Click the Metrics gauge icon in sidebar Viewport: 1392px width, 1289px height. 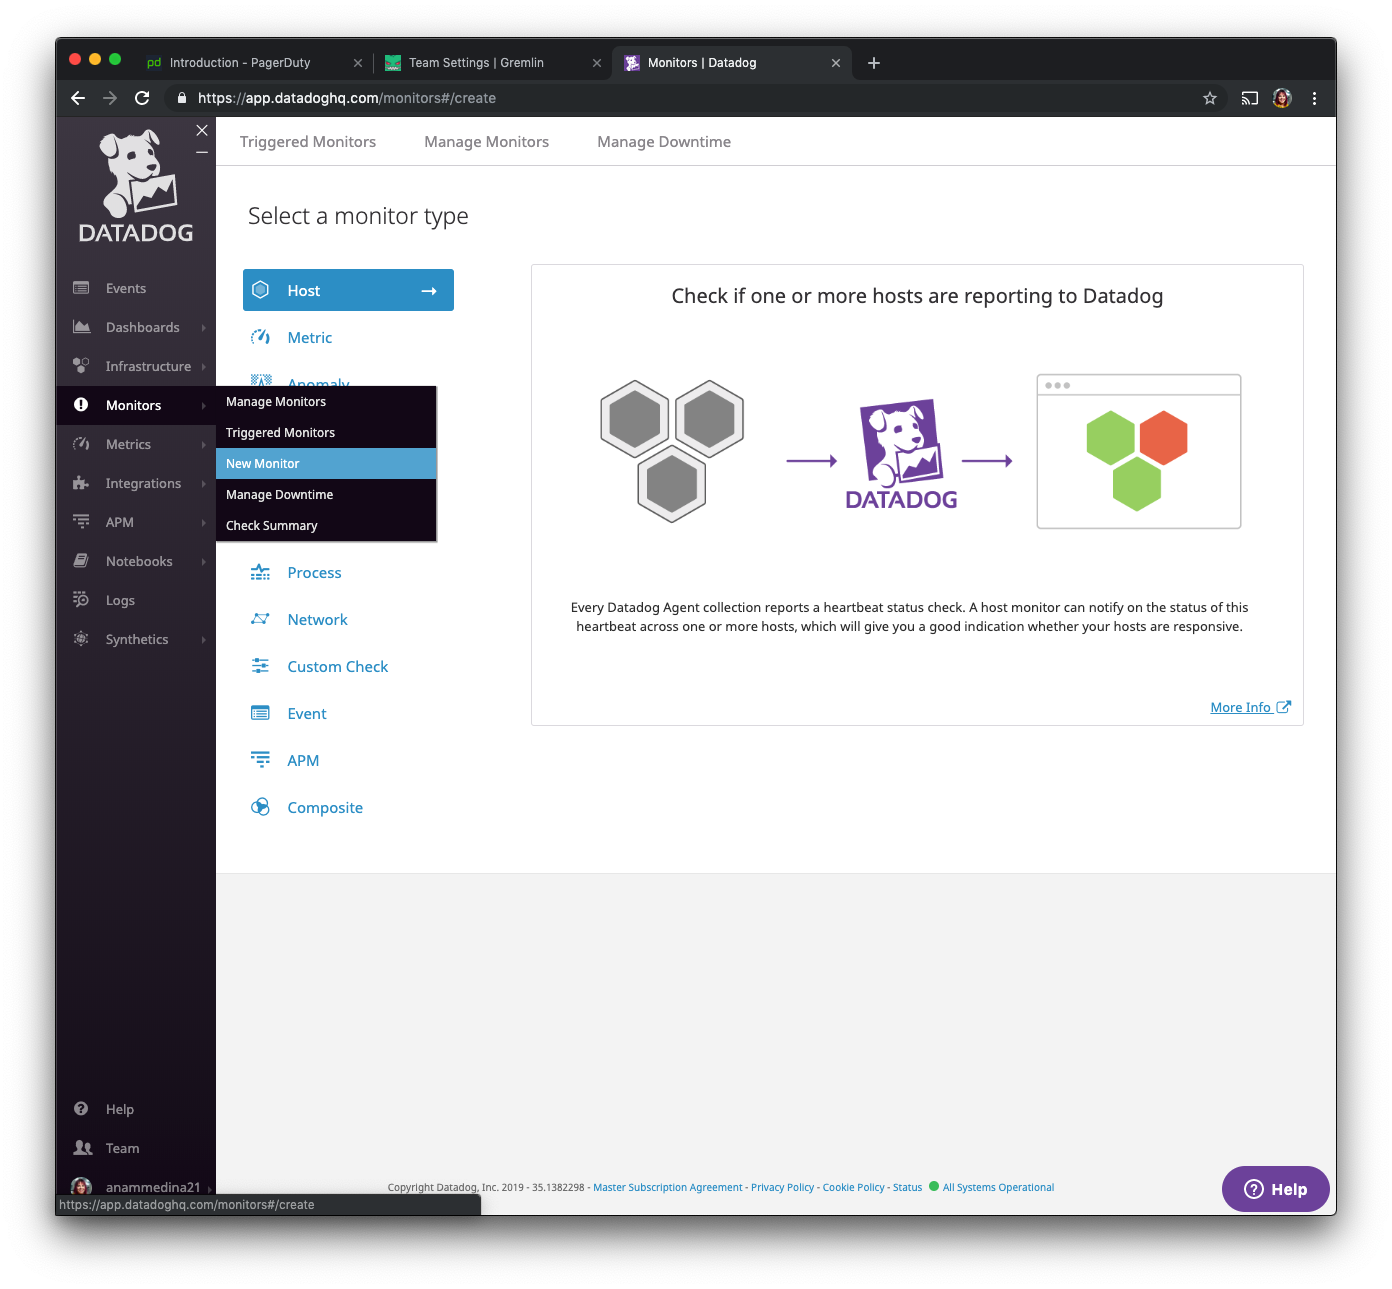point(81,444)
